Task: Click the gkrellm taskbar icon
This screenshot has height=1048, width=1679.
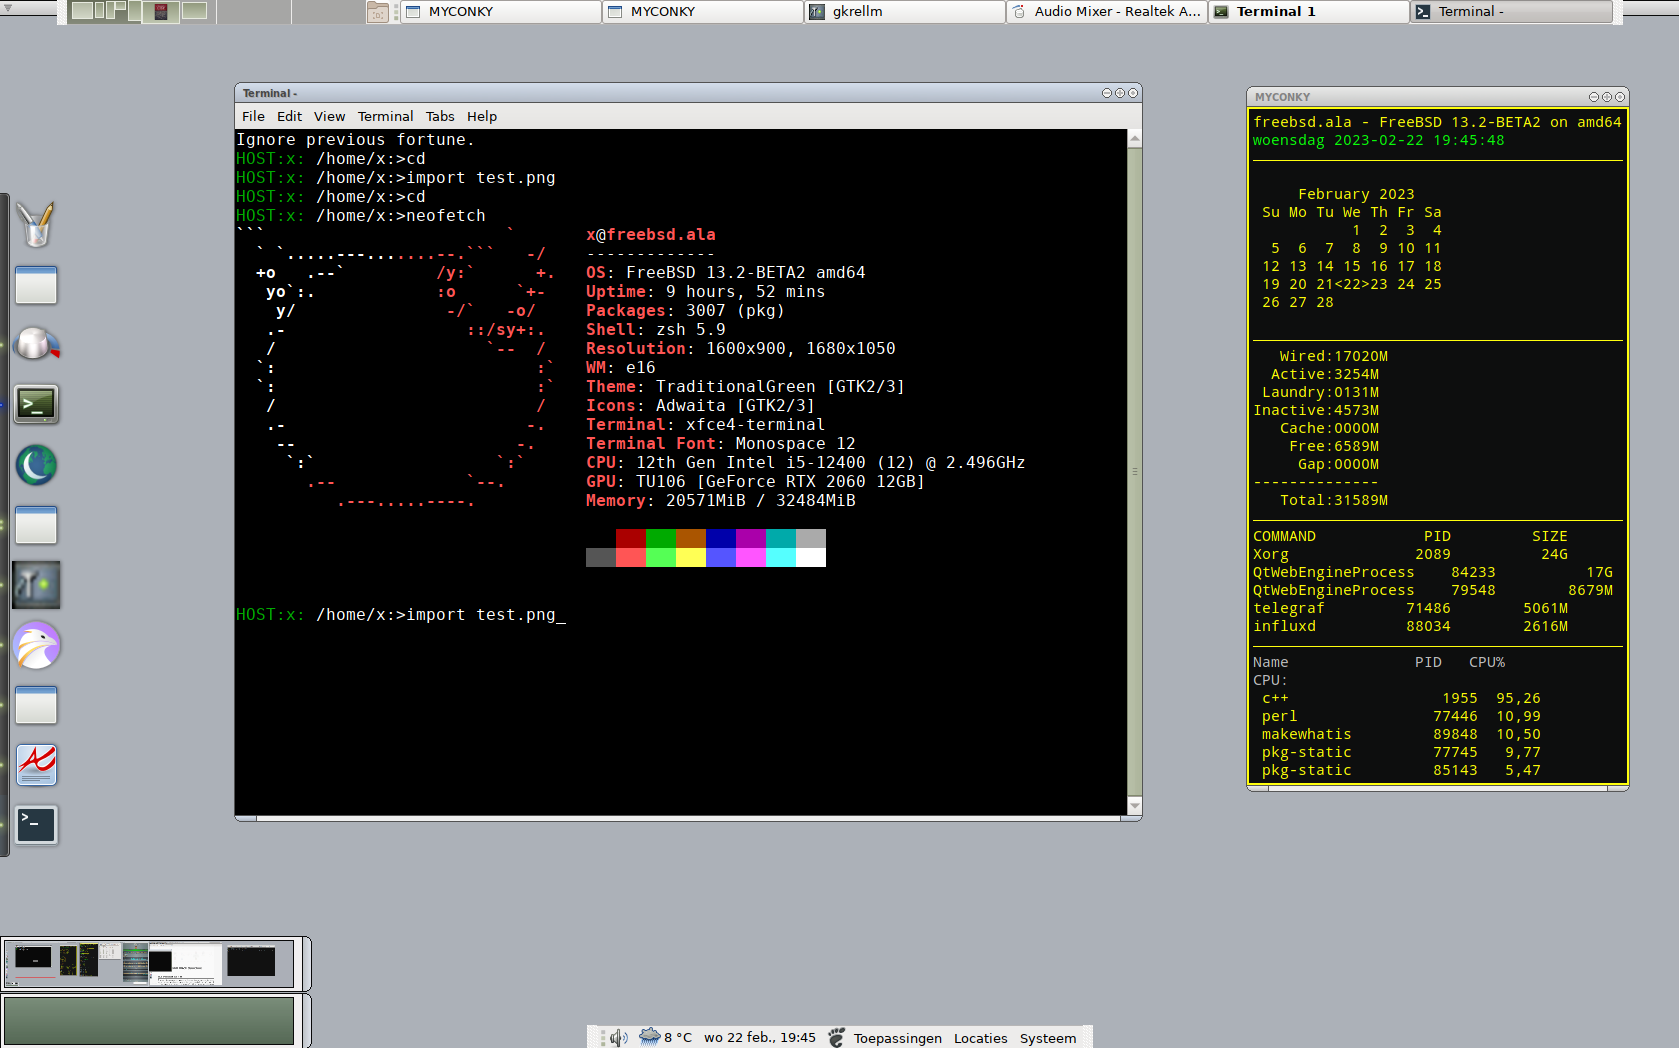Action: [817, 12]
